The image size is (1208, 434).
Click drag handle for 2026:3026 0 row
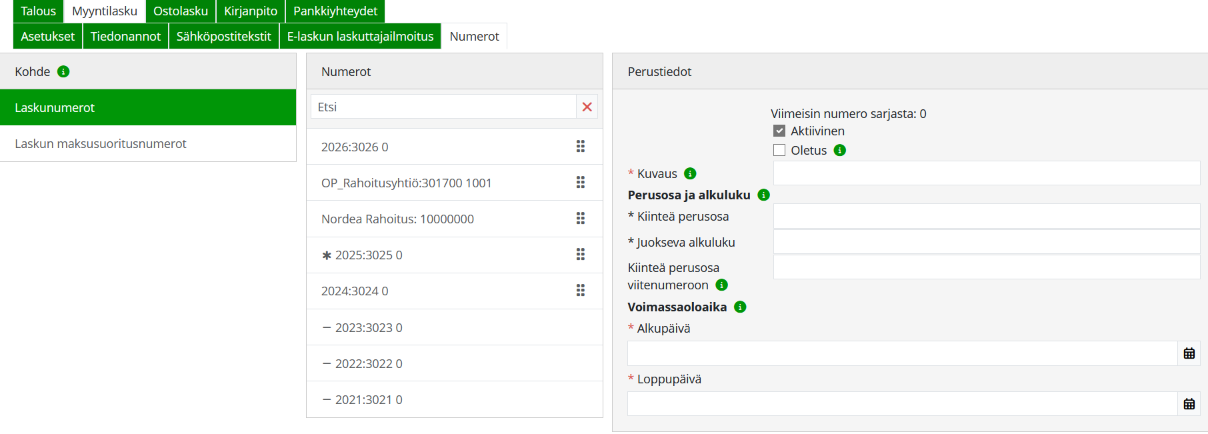coord(580,147)
